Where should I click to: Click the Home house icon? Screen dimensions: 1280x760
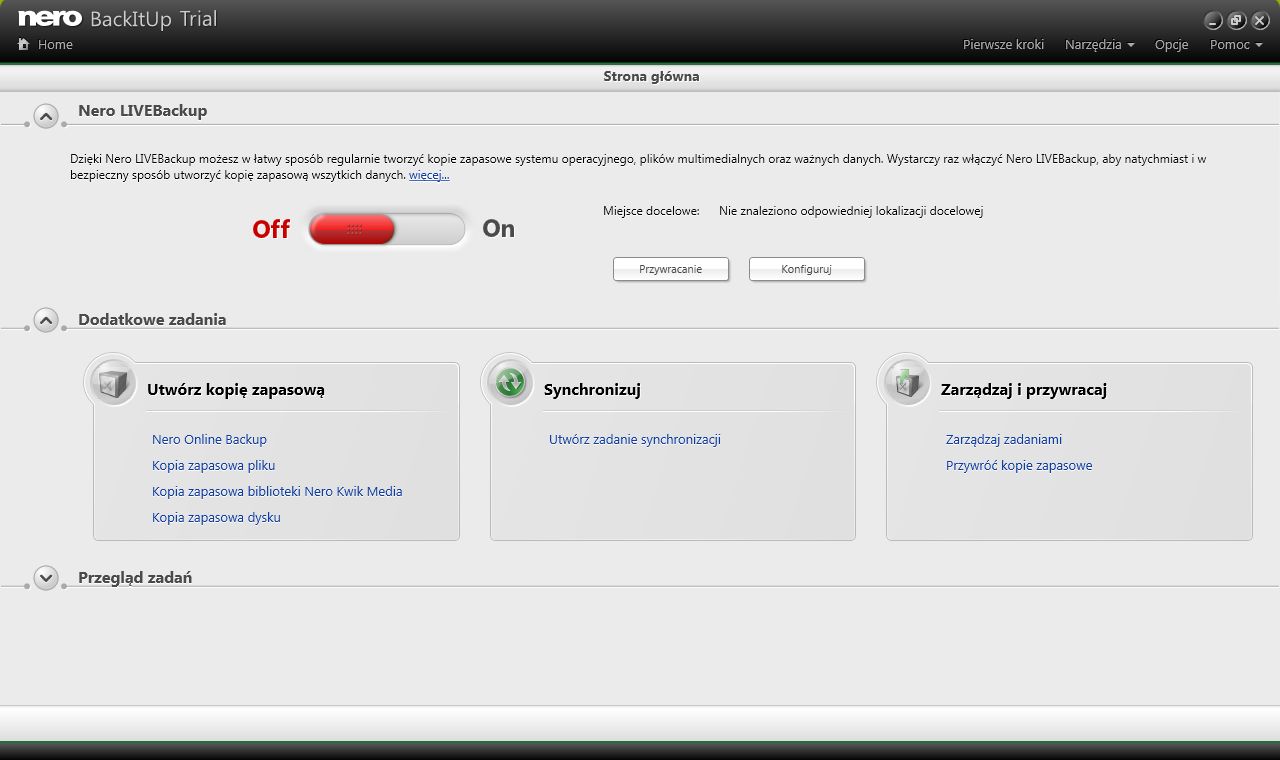(x=24, y=45)
